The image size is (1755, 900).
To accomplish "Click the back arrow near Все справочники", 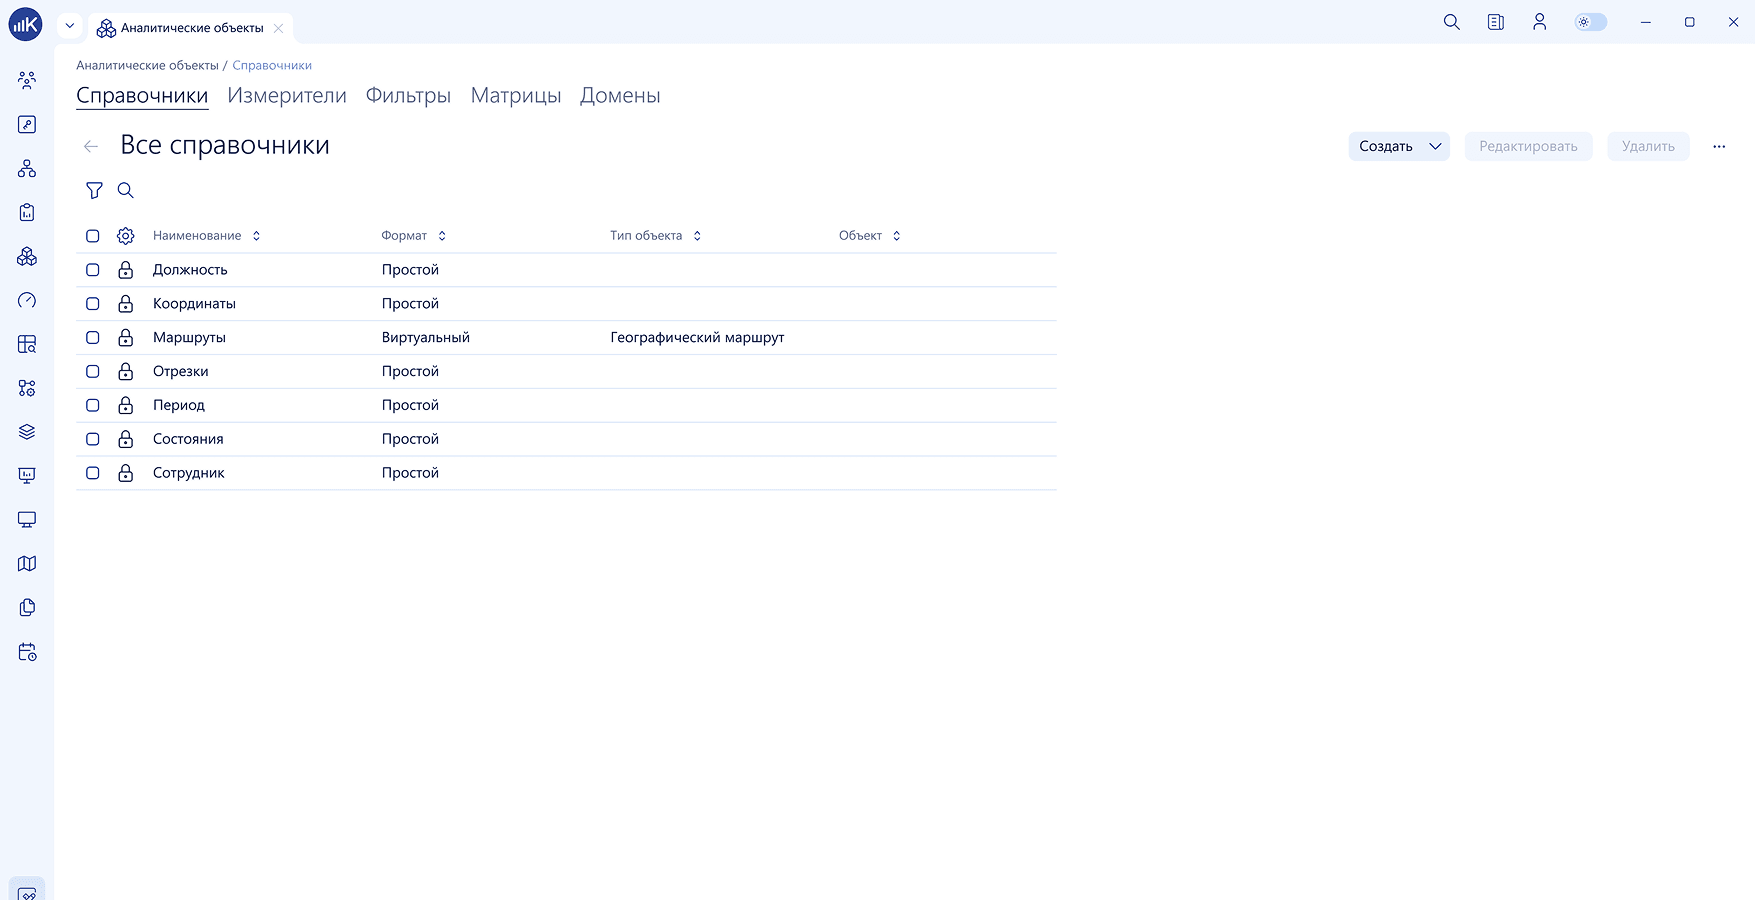I will pos(91,146).
